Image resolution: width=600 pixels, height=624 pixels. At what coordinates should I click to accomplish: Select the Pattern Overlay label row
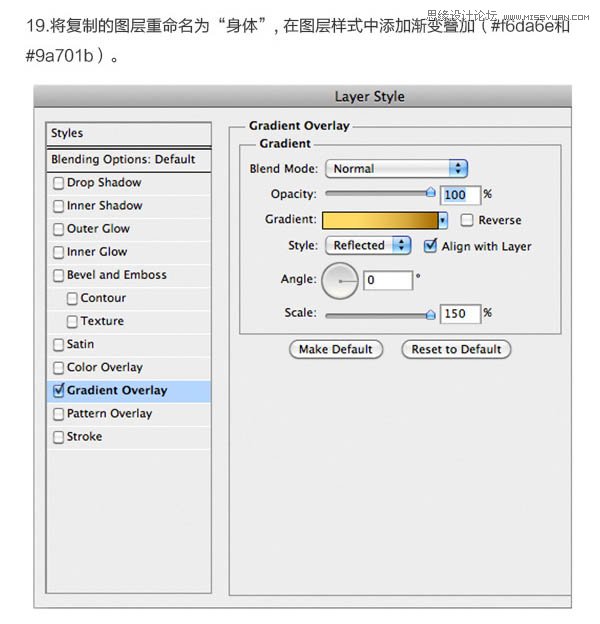pos(129,414)
